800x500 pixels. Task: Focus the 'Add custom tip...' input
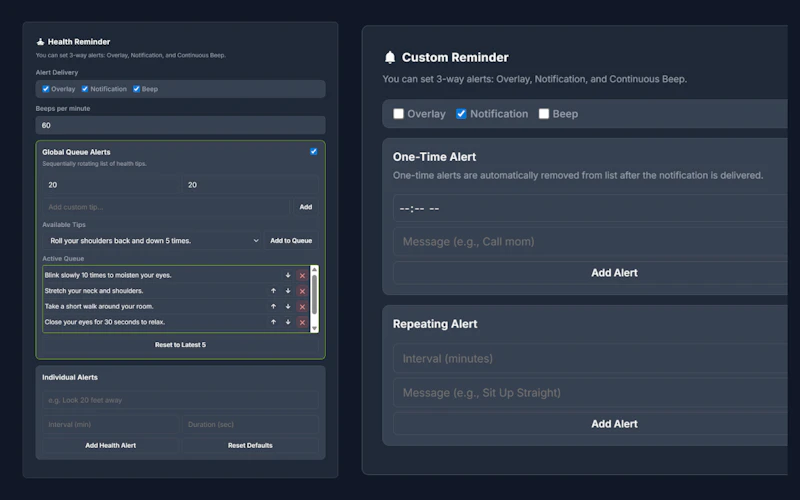click(166, 207)
